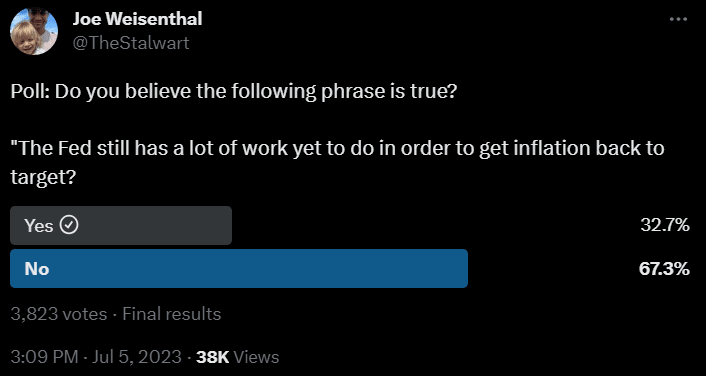Visit the @TheStalwart handle link
Image resolution: width=706 pixels, height=376 pixels.
[131, 43]
